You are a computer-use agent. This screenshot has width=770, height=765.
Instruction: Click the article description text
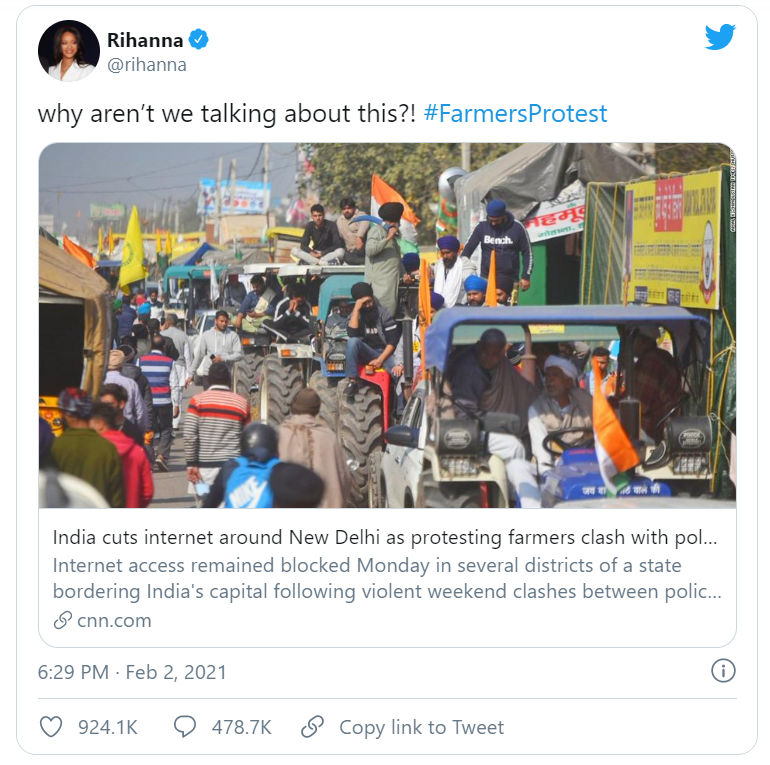(387, 578)
